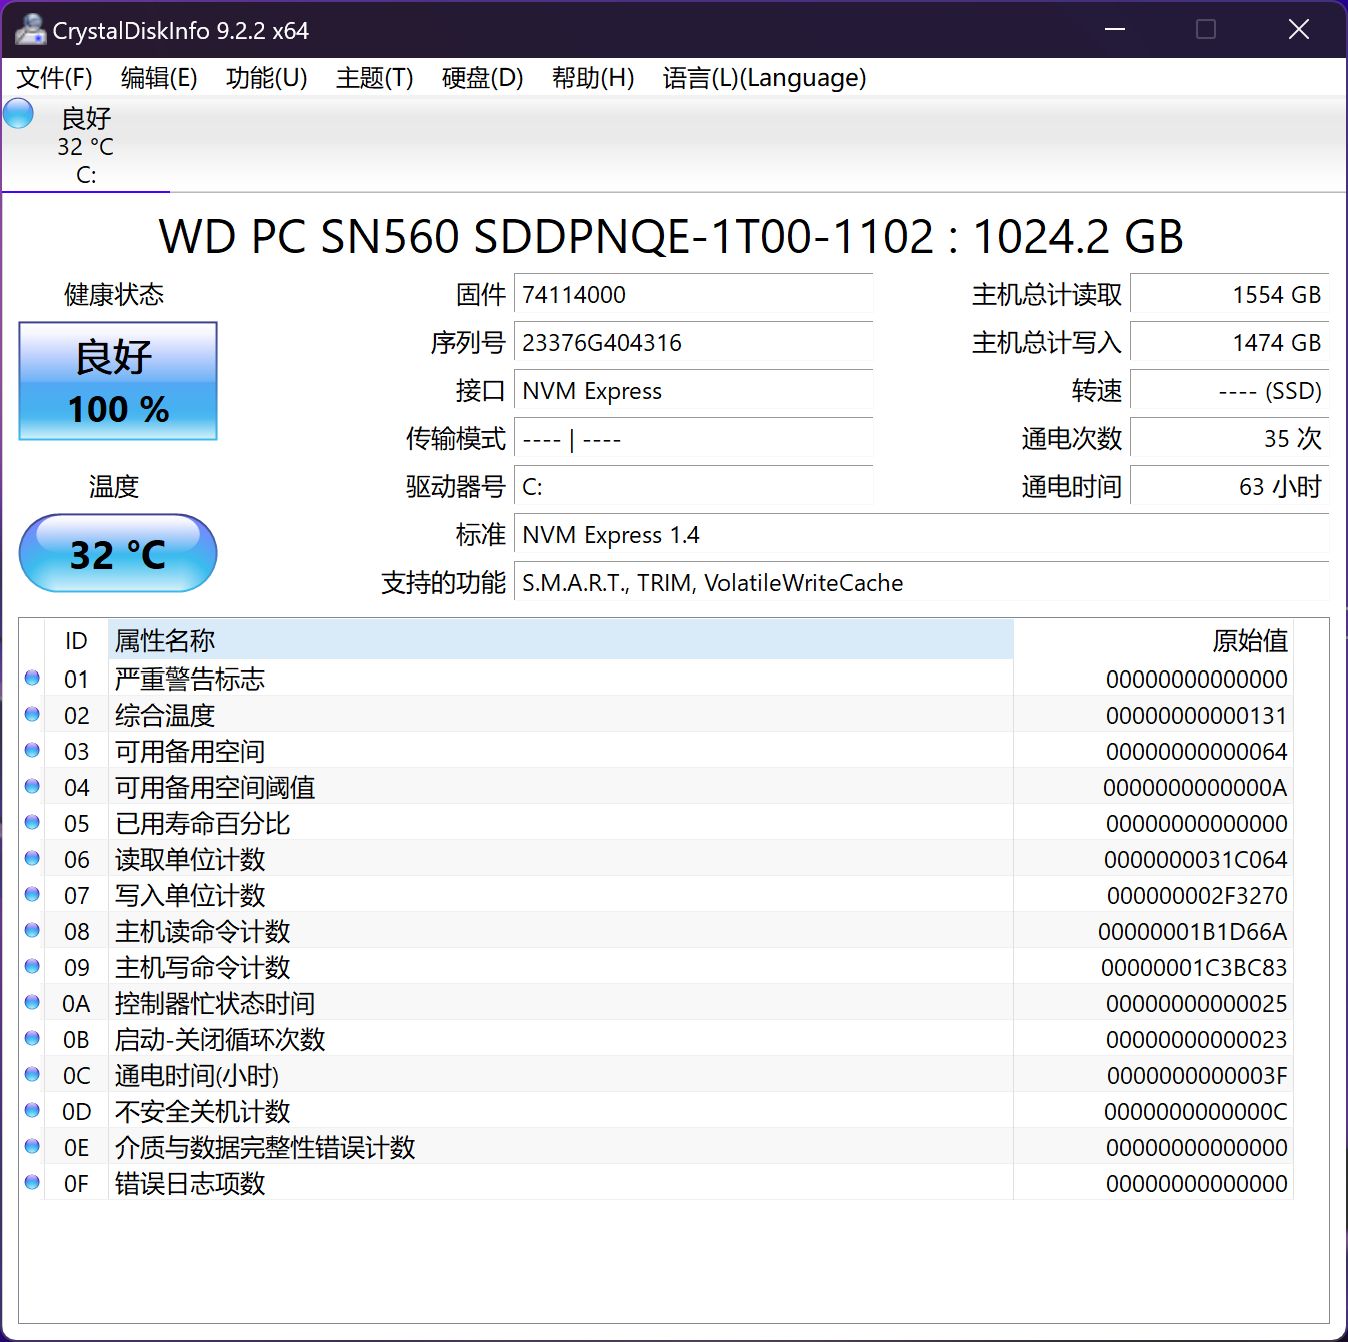Click the 健康状态 label

coord(114,295)
